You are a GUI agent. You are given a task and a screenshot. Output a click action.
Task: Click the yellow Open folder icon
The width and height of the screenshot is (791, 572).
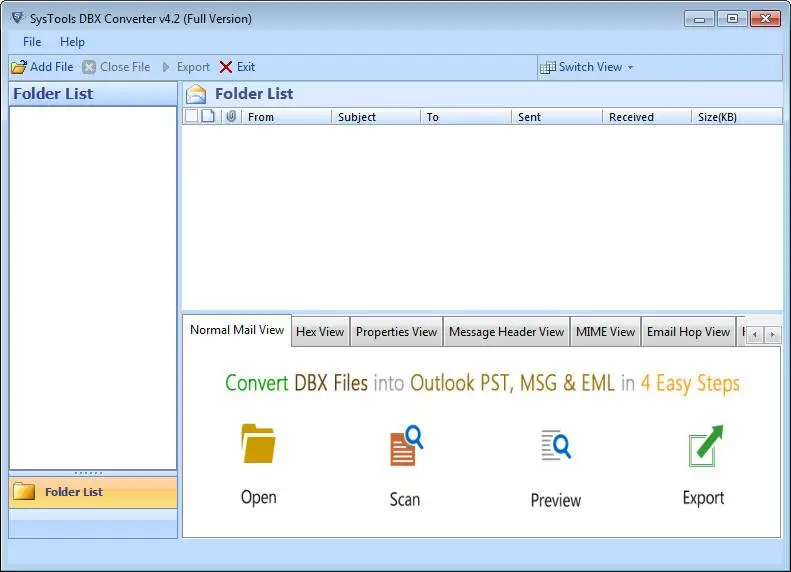pyautogui.click(x=258, y=444)
